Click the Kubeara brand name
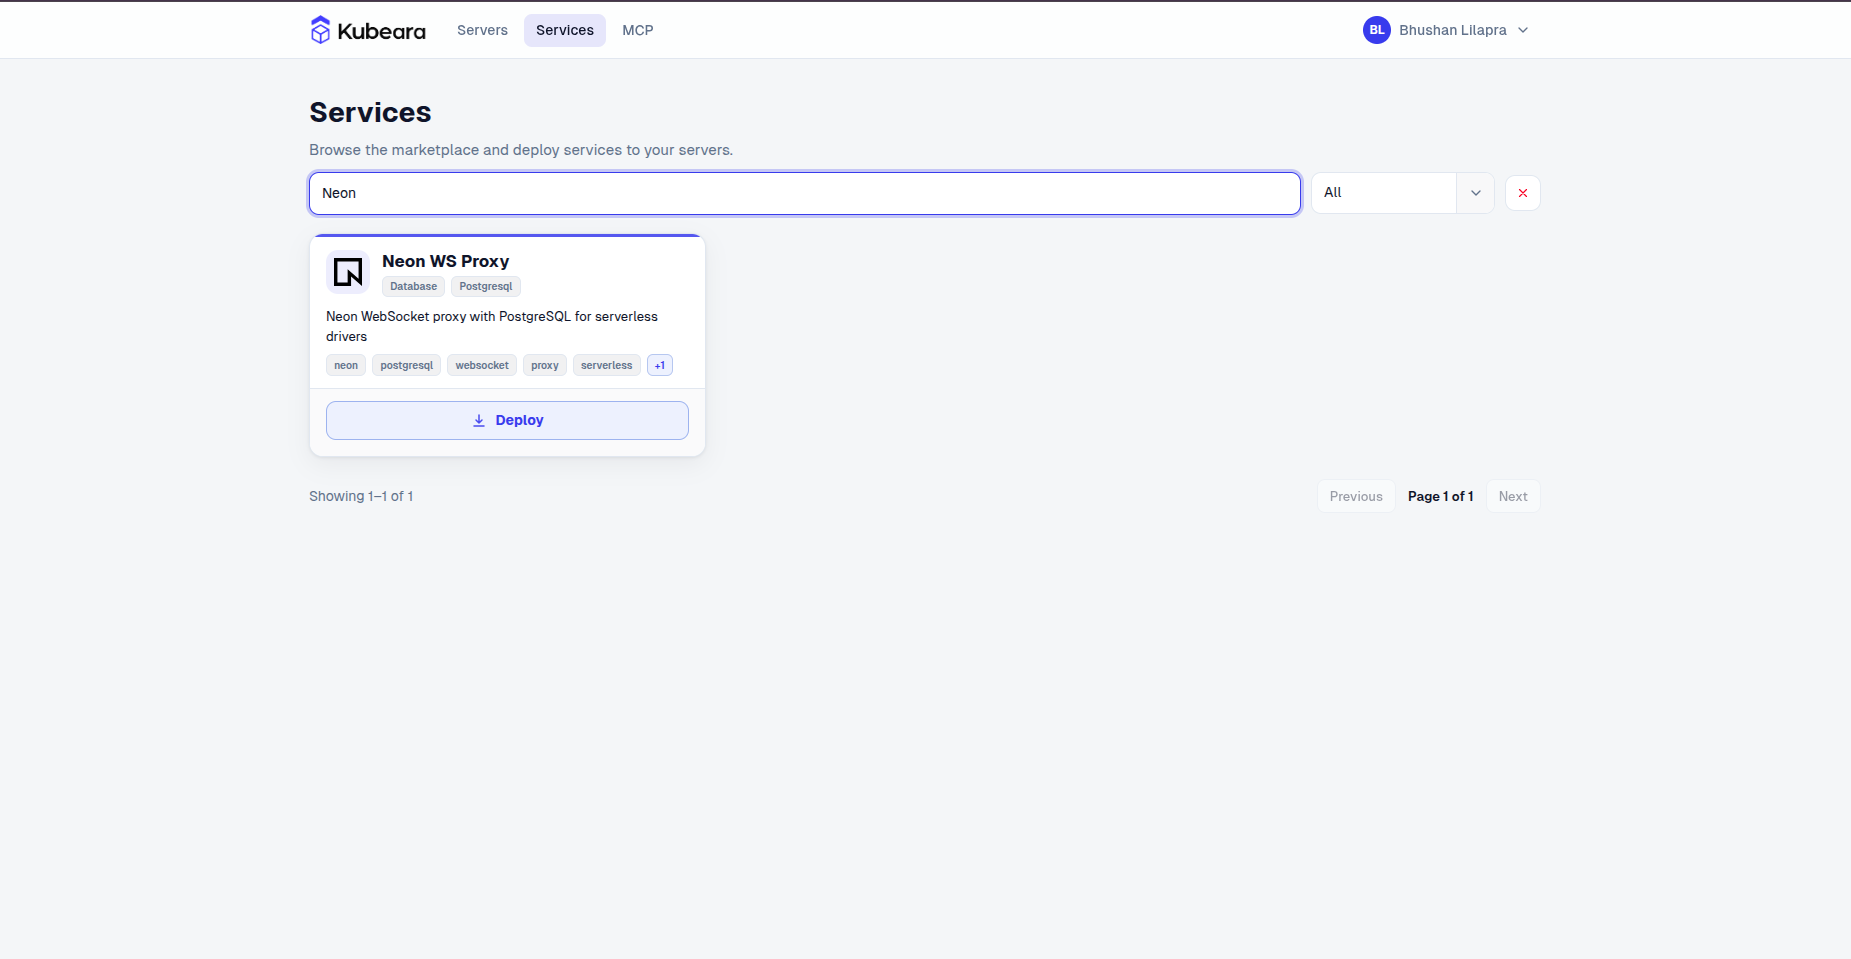The height and width of the screenshot is (959, 1851). tap(382, 31)
